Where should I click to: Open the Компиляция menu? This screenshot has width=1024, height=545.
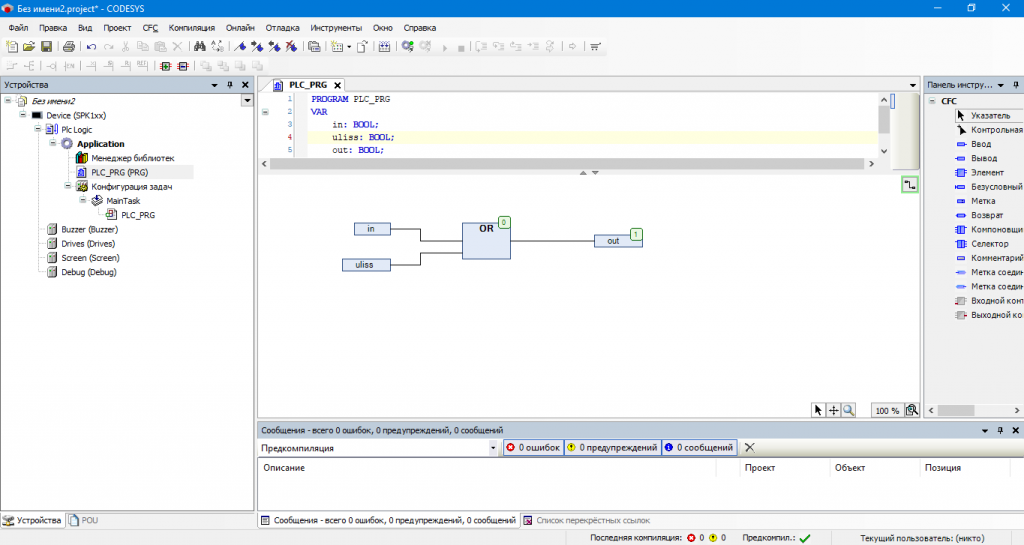191,28
